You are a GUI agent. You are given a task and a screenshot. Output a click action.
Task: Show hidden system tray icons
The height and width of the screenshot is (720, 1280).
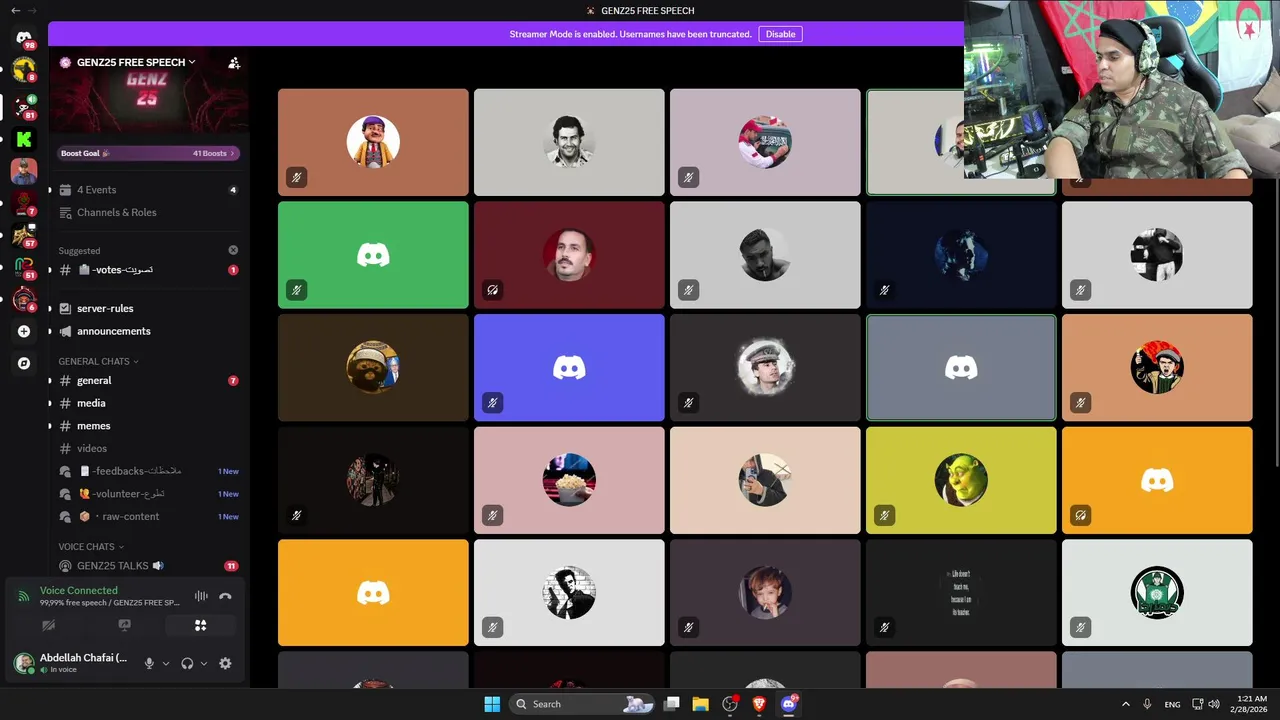pyautogui.click(x=1125, y=704)
